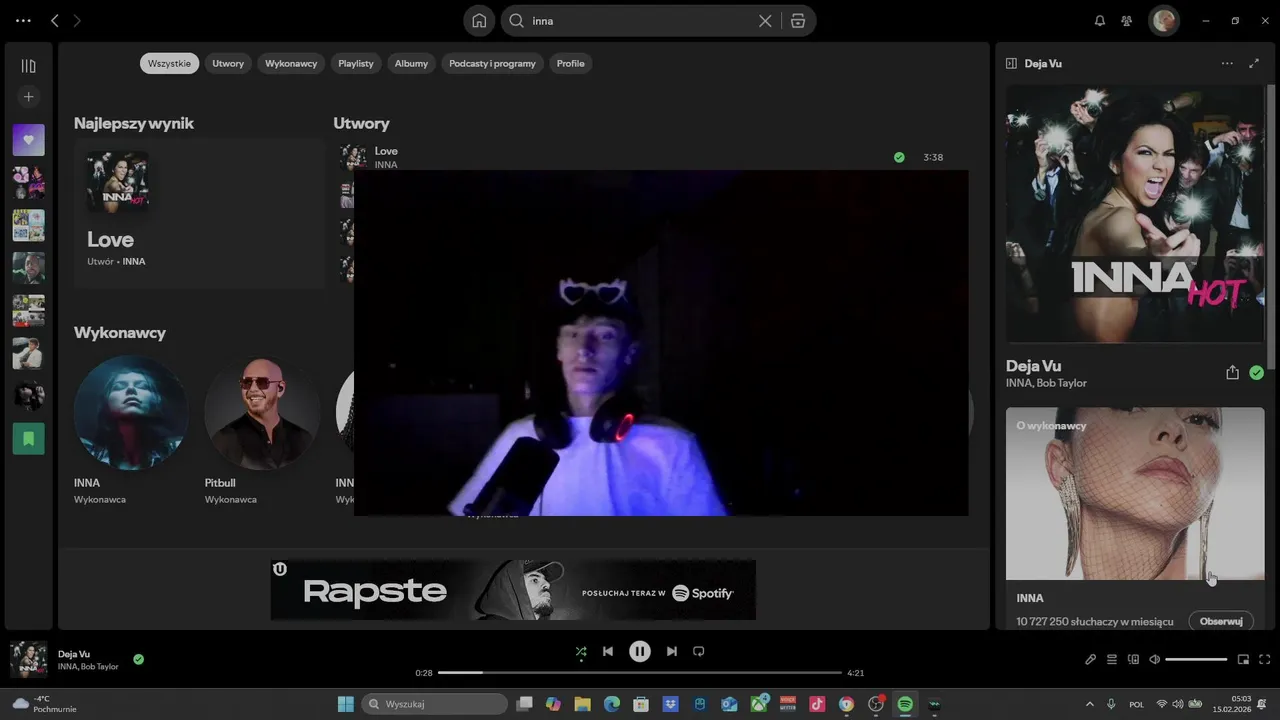Open the O wykonawcy artist card

pos(1135,518)
